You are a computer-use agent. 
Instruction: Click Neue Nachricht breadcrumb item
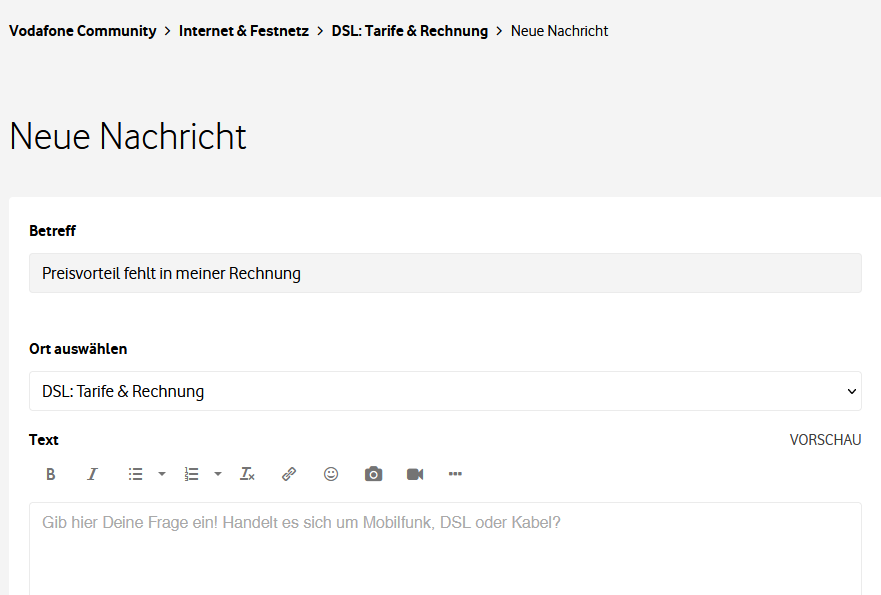point(559,31)
